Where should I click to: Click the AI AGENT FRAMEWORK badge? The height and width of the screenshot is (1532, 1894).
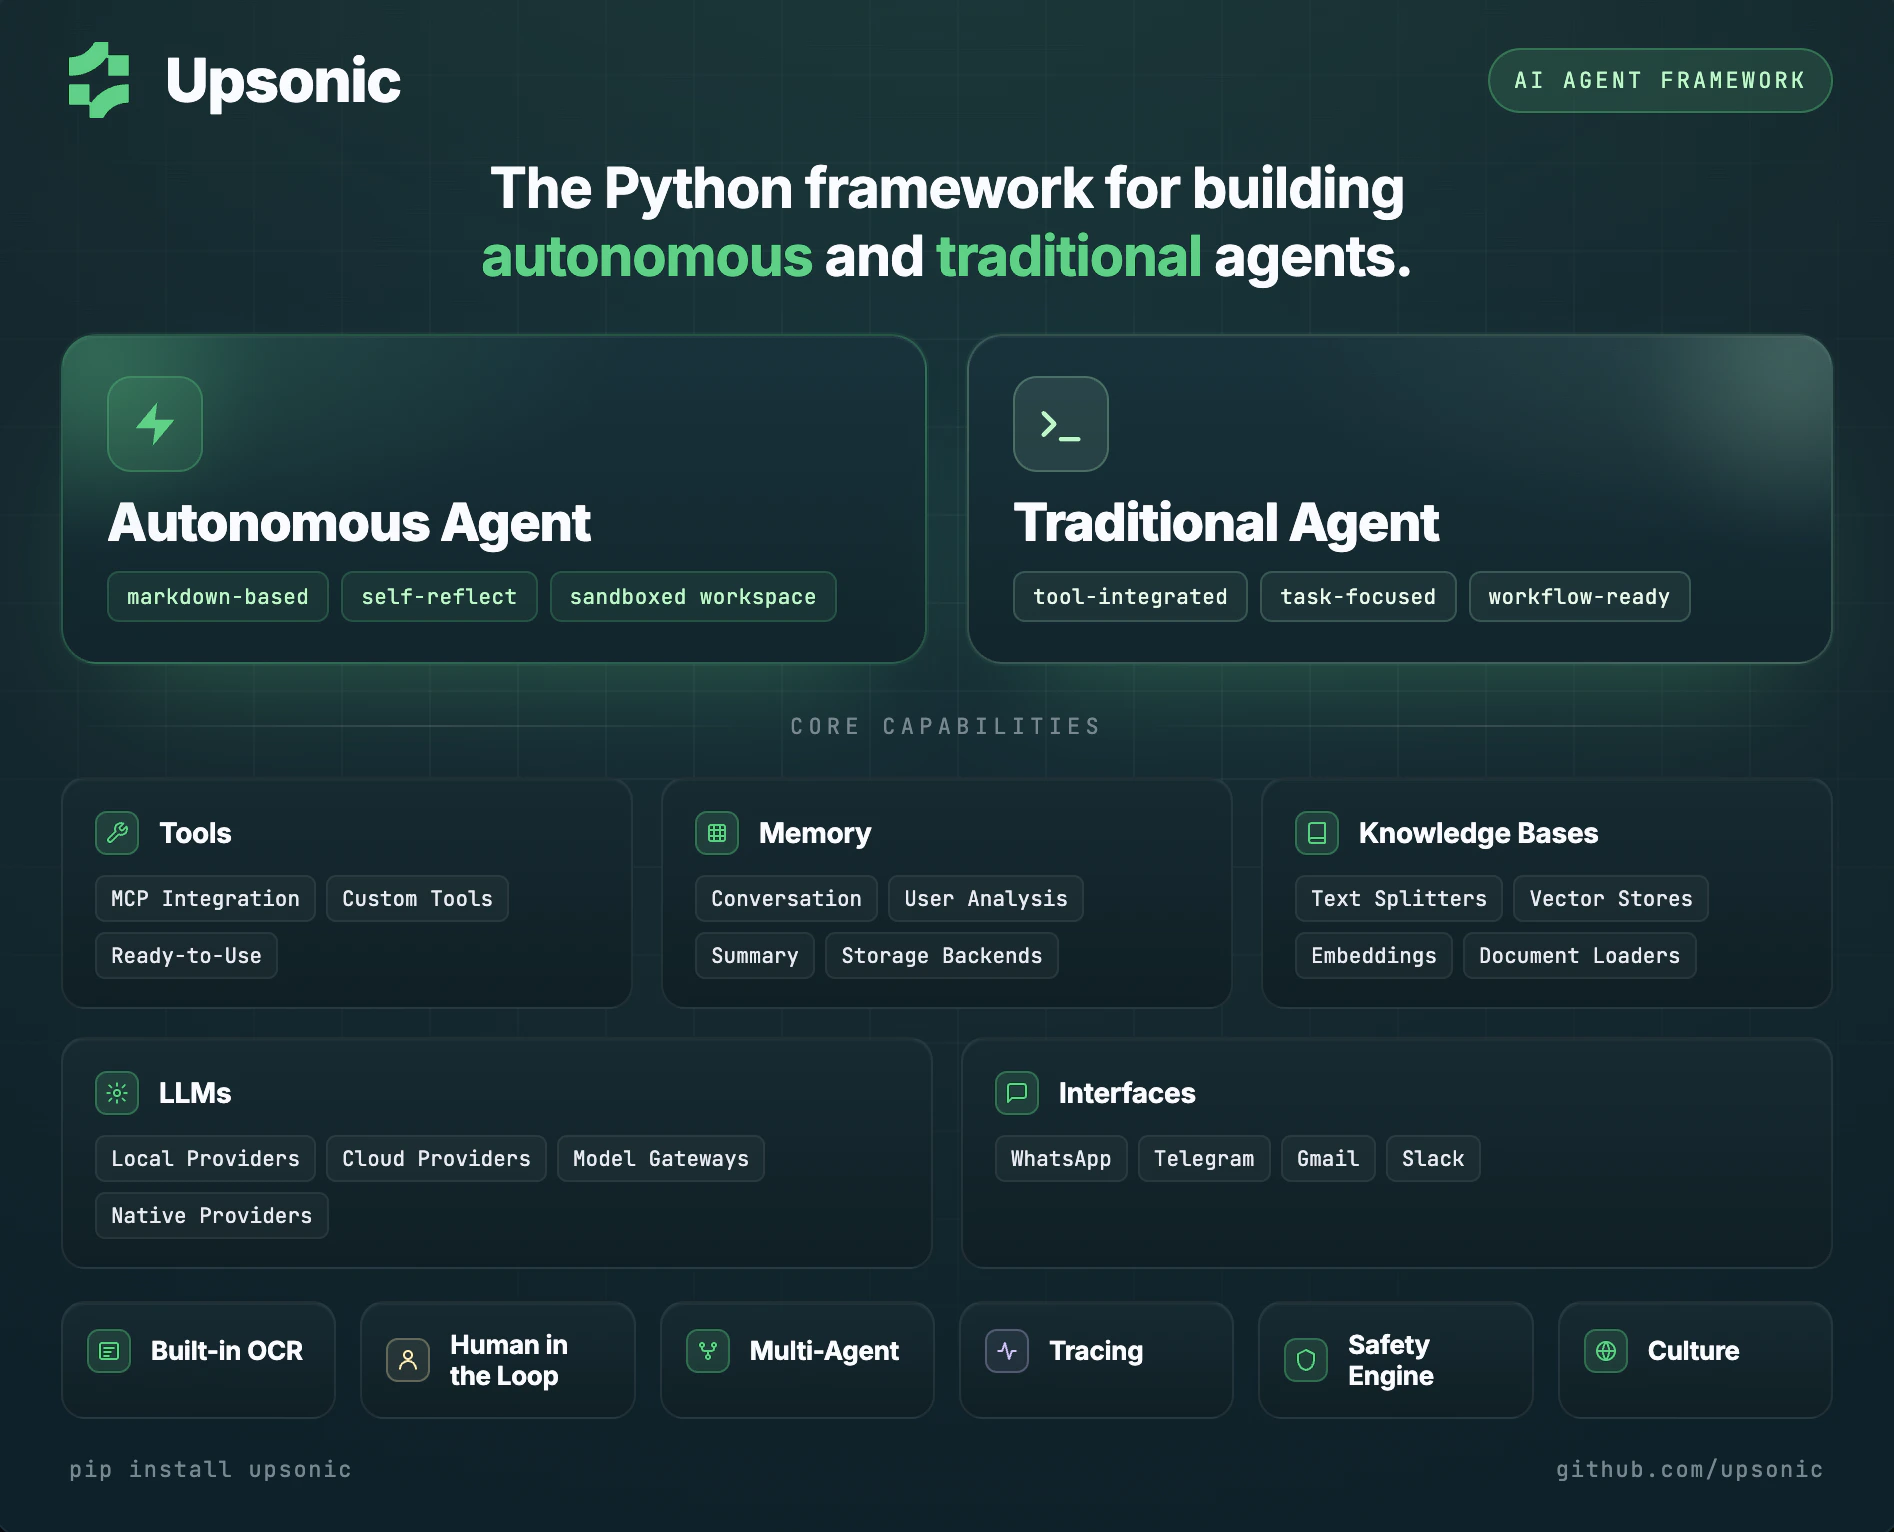click(x=1660, y=81)
